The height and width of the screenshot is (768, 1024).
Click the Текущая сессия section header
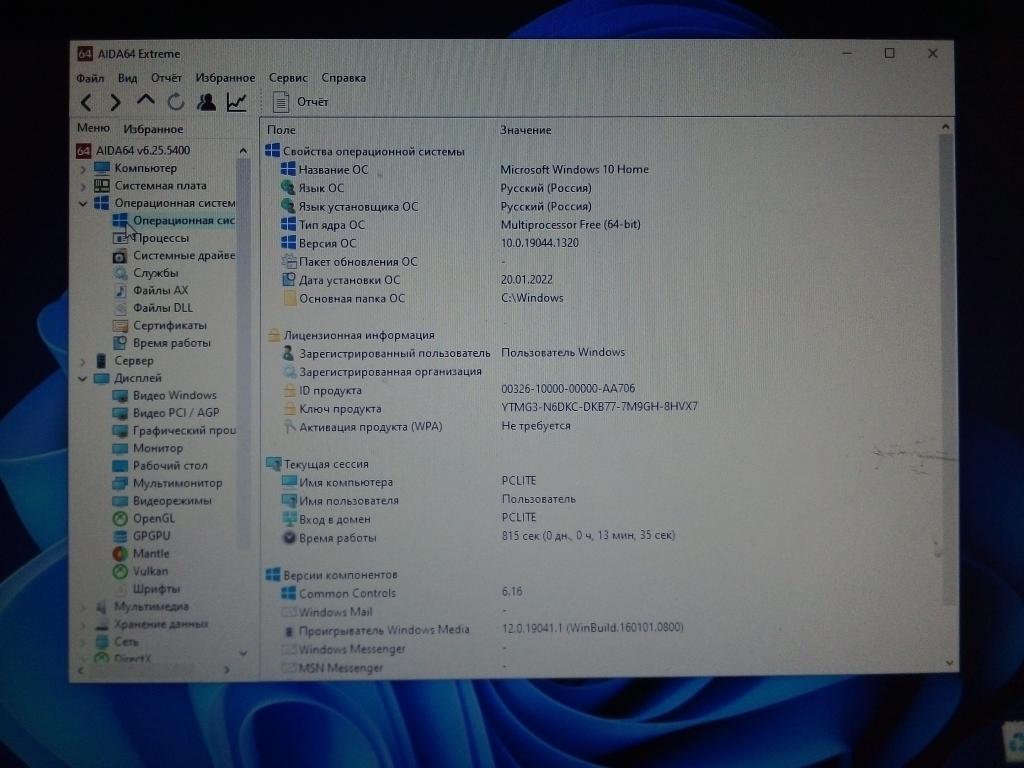click(x=326, y=464)
